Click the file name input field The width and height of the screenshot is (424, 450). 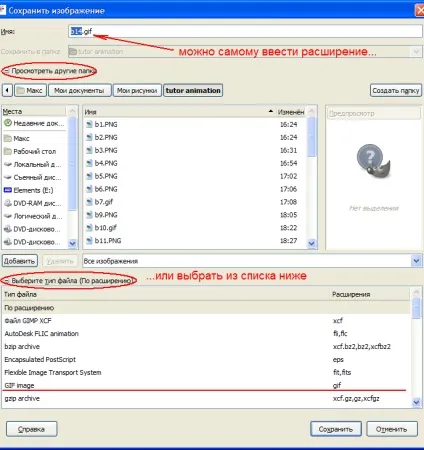(x=245, y=31)
